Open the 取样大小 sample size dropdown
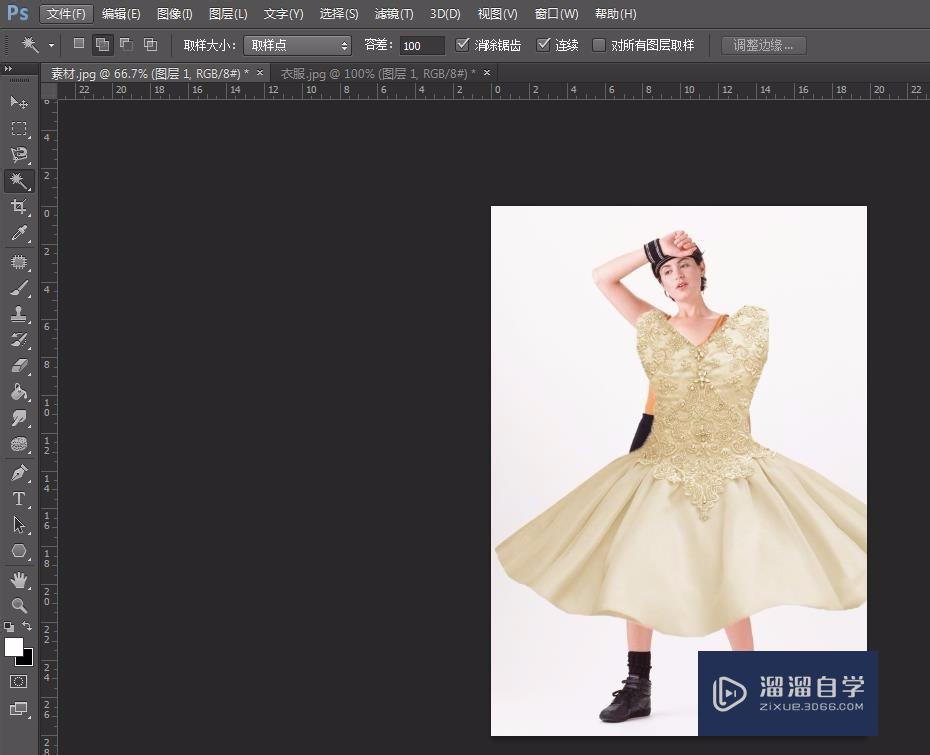 (297, 44)
